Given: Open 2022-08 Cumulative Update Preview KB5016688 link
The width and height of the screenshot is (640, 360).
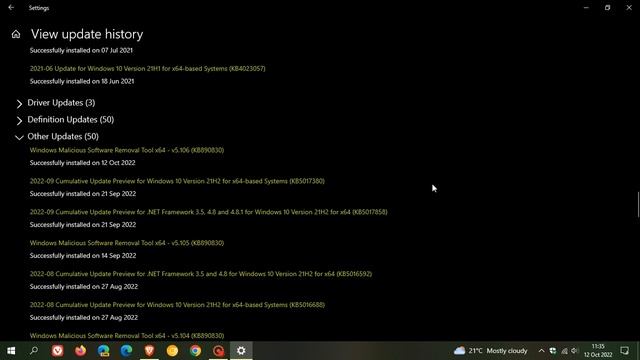Looking at the screenshot, I should [x=177, y=305].
